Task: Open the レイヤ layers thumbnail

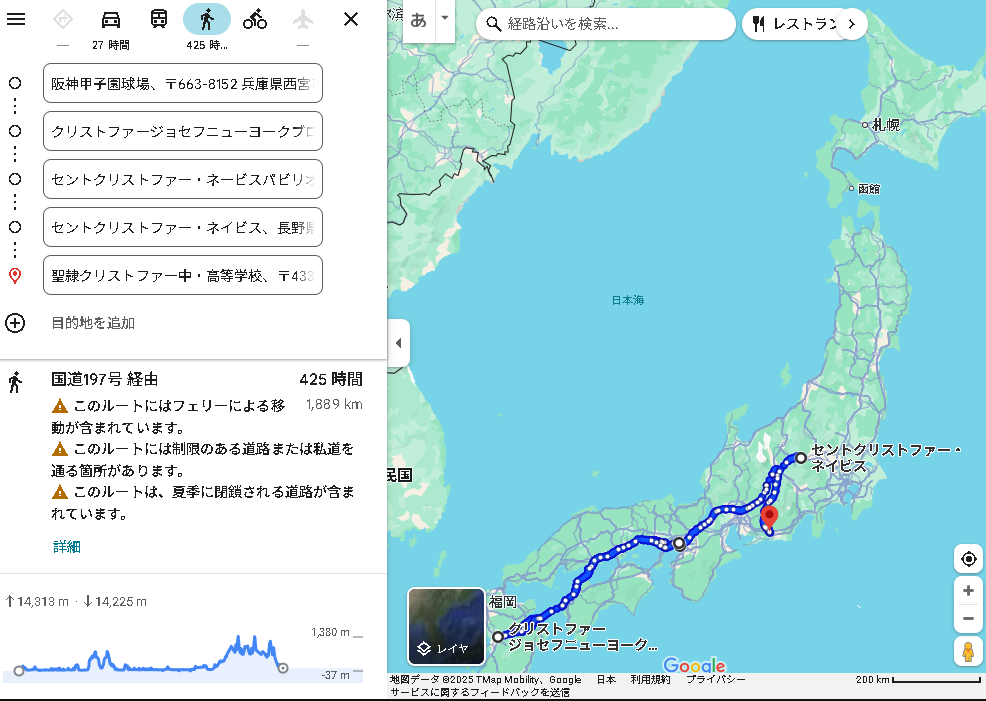Action: point(446,626)
